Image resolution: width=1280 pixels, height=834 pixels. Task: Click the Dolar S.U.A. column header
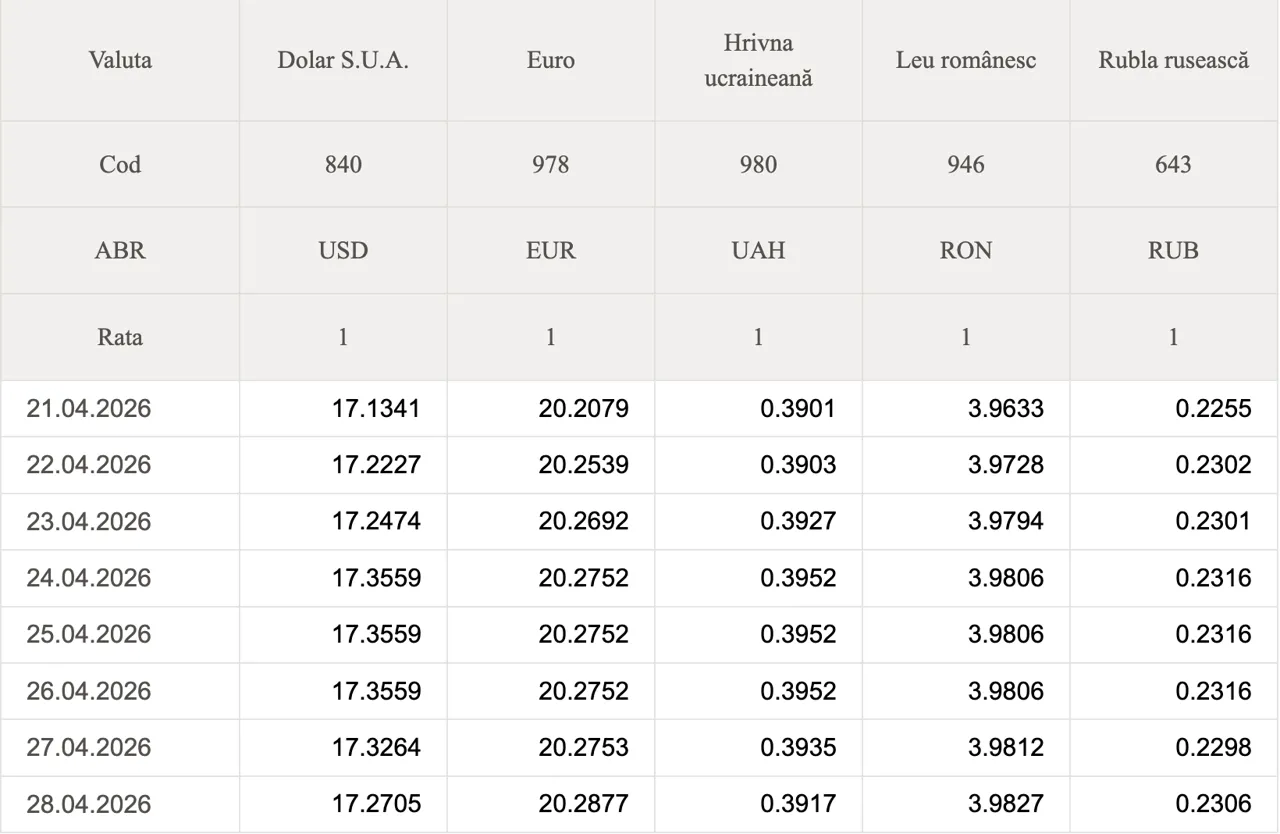(x=343, y=60)
